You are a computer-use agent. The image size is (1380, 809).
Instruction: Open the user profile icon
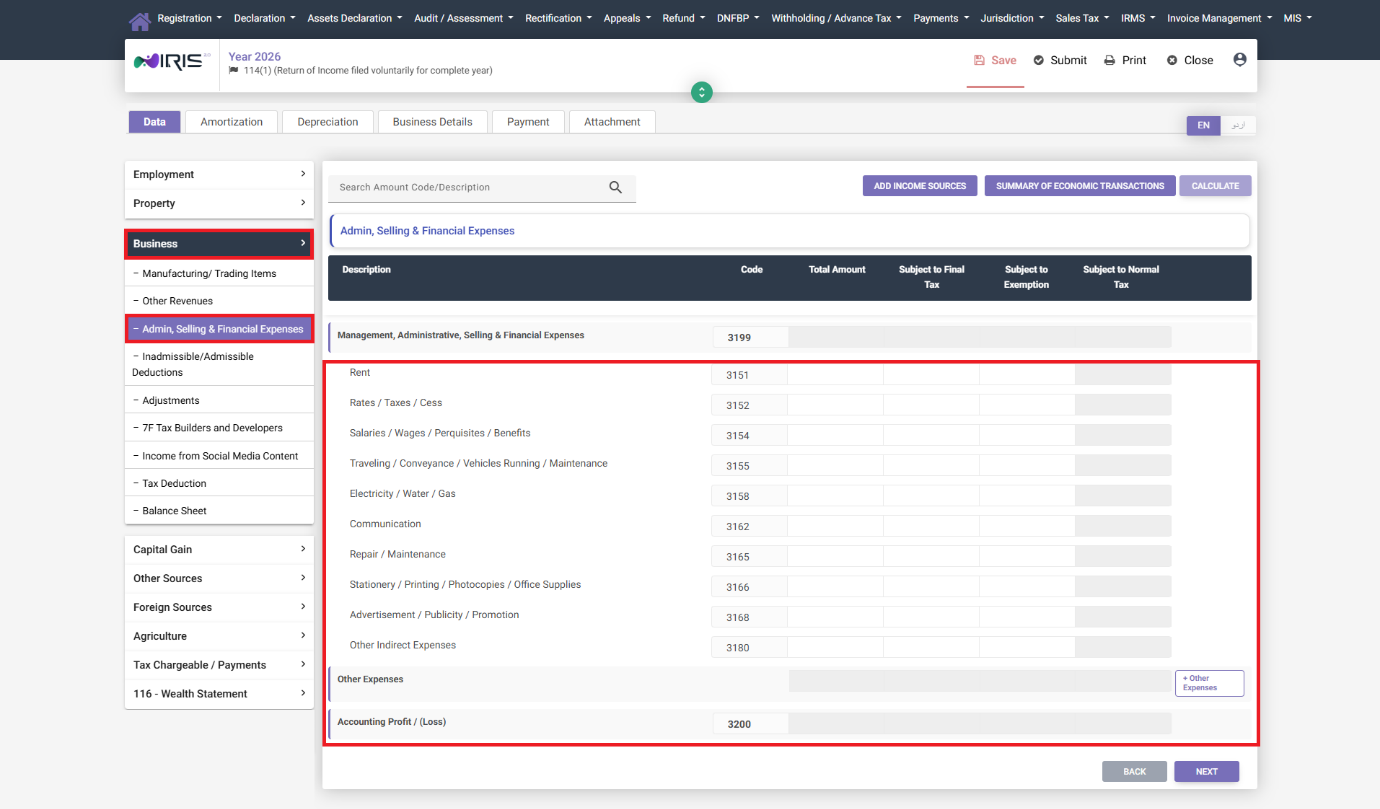point(1240,60)
